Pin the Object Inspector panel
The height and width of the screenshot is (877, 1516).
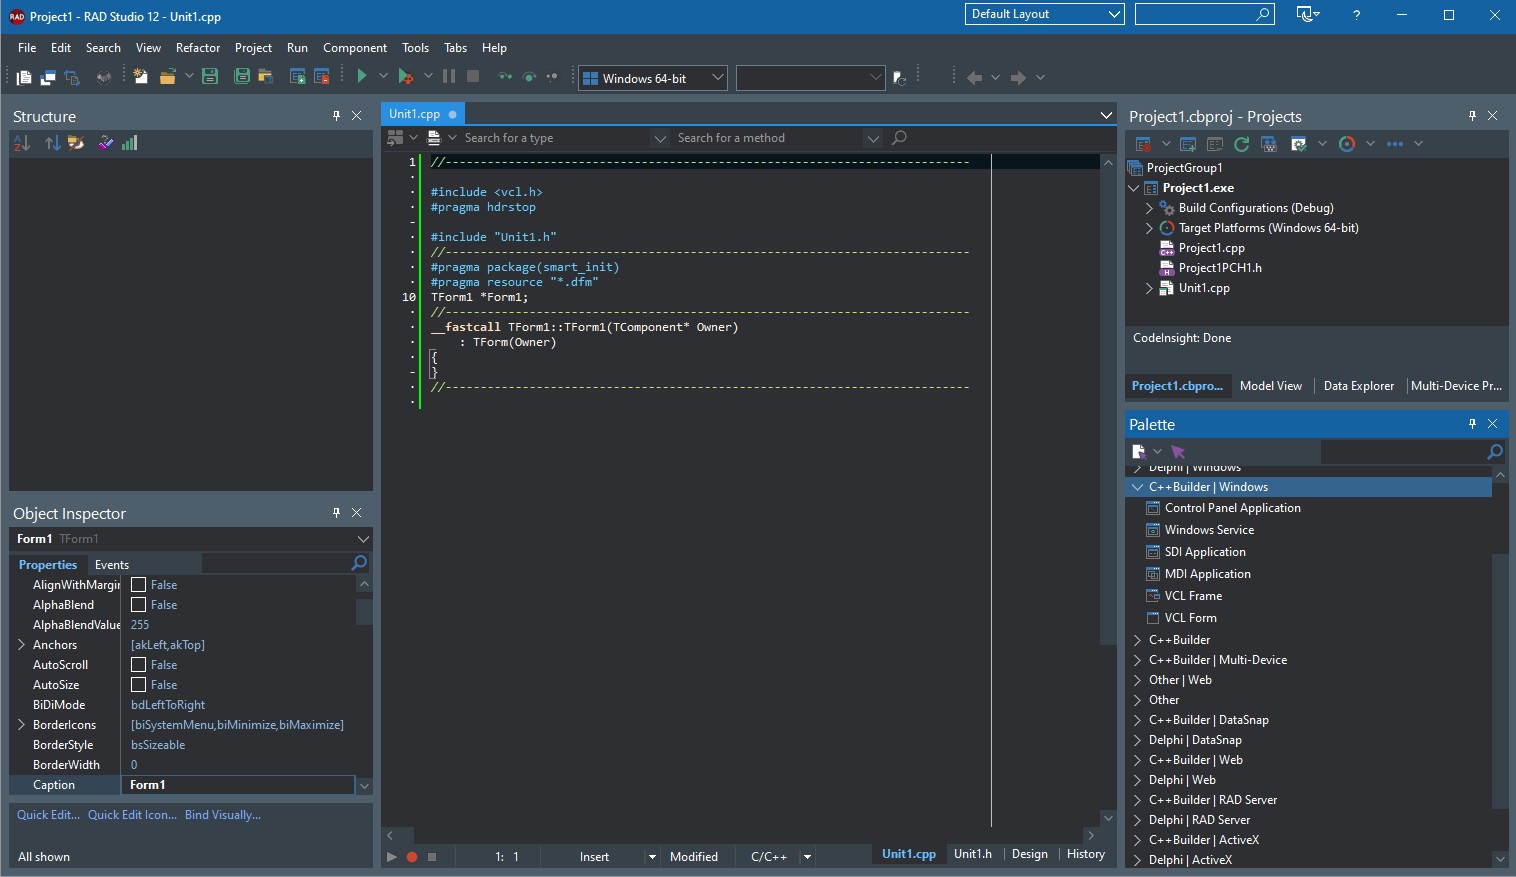point(336,512)
